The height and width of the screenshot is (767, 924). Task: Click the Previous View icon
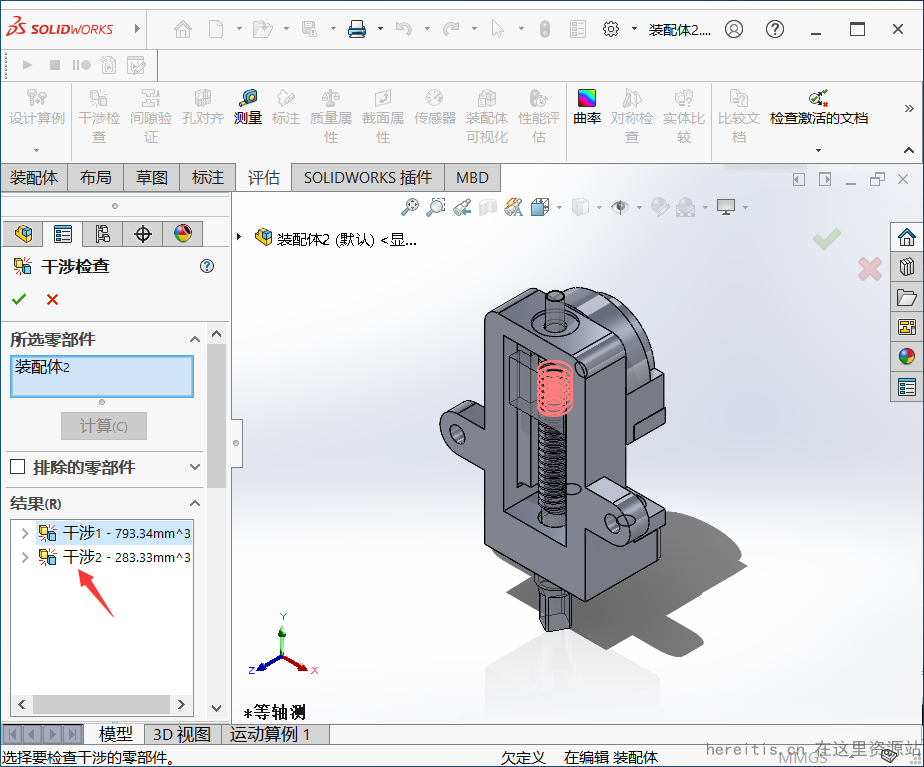click(x=462, y=207)
